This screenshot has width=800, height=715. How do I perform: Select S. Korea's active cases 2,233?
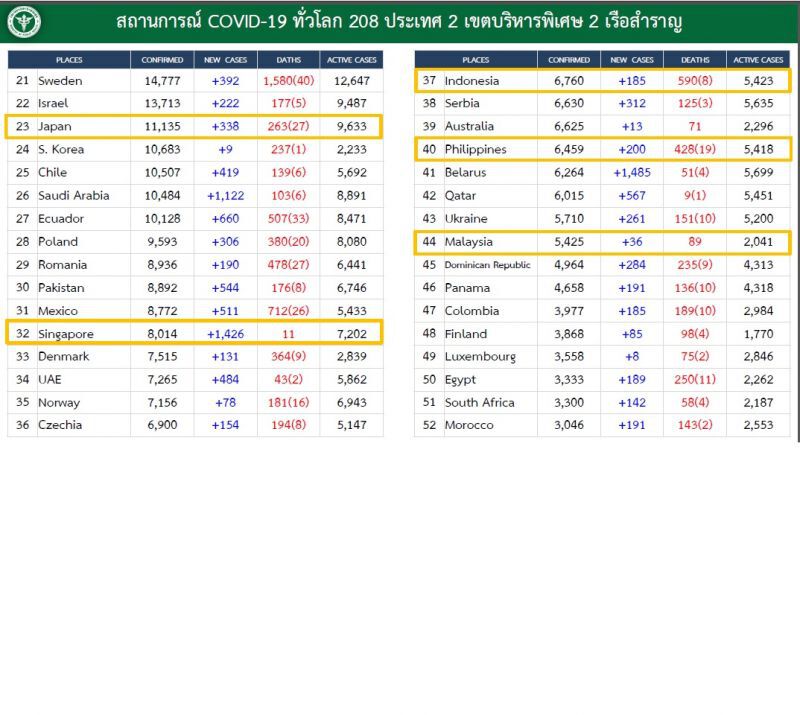tap(352, 150)
